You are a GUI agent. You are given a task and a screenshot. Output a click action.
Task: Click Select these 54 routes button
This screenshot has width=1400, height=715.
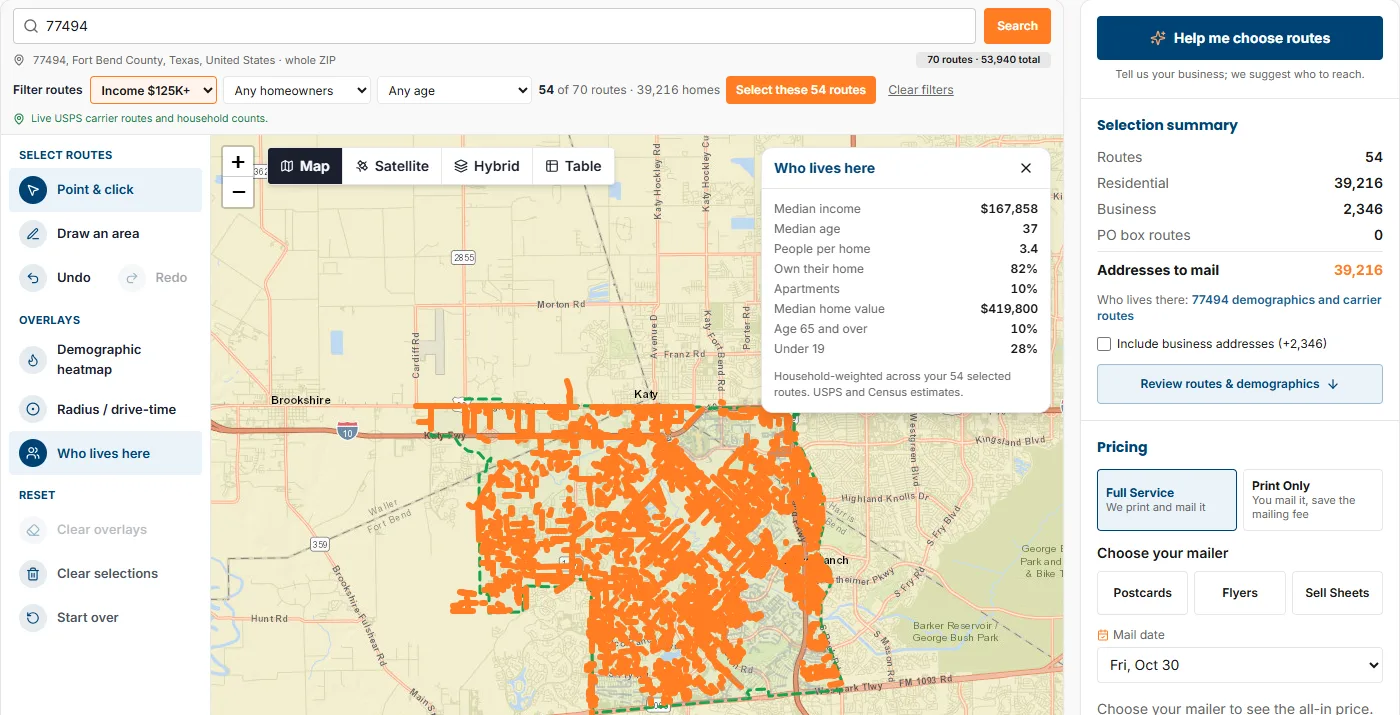[x=801, y=90]
